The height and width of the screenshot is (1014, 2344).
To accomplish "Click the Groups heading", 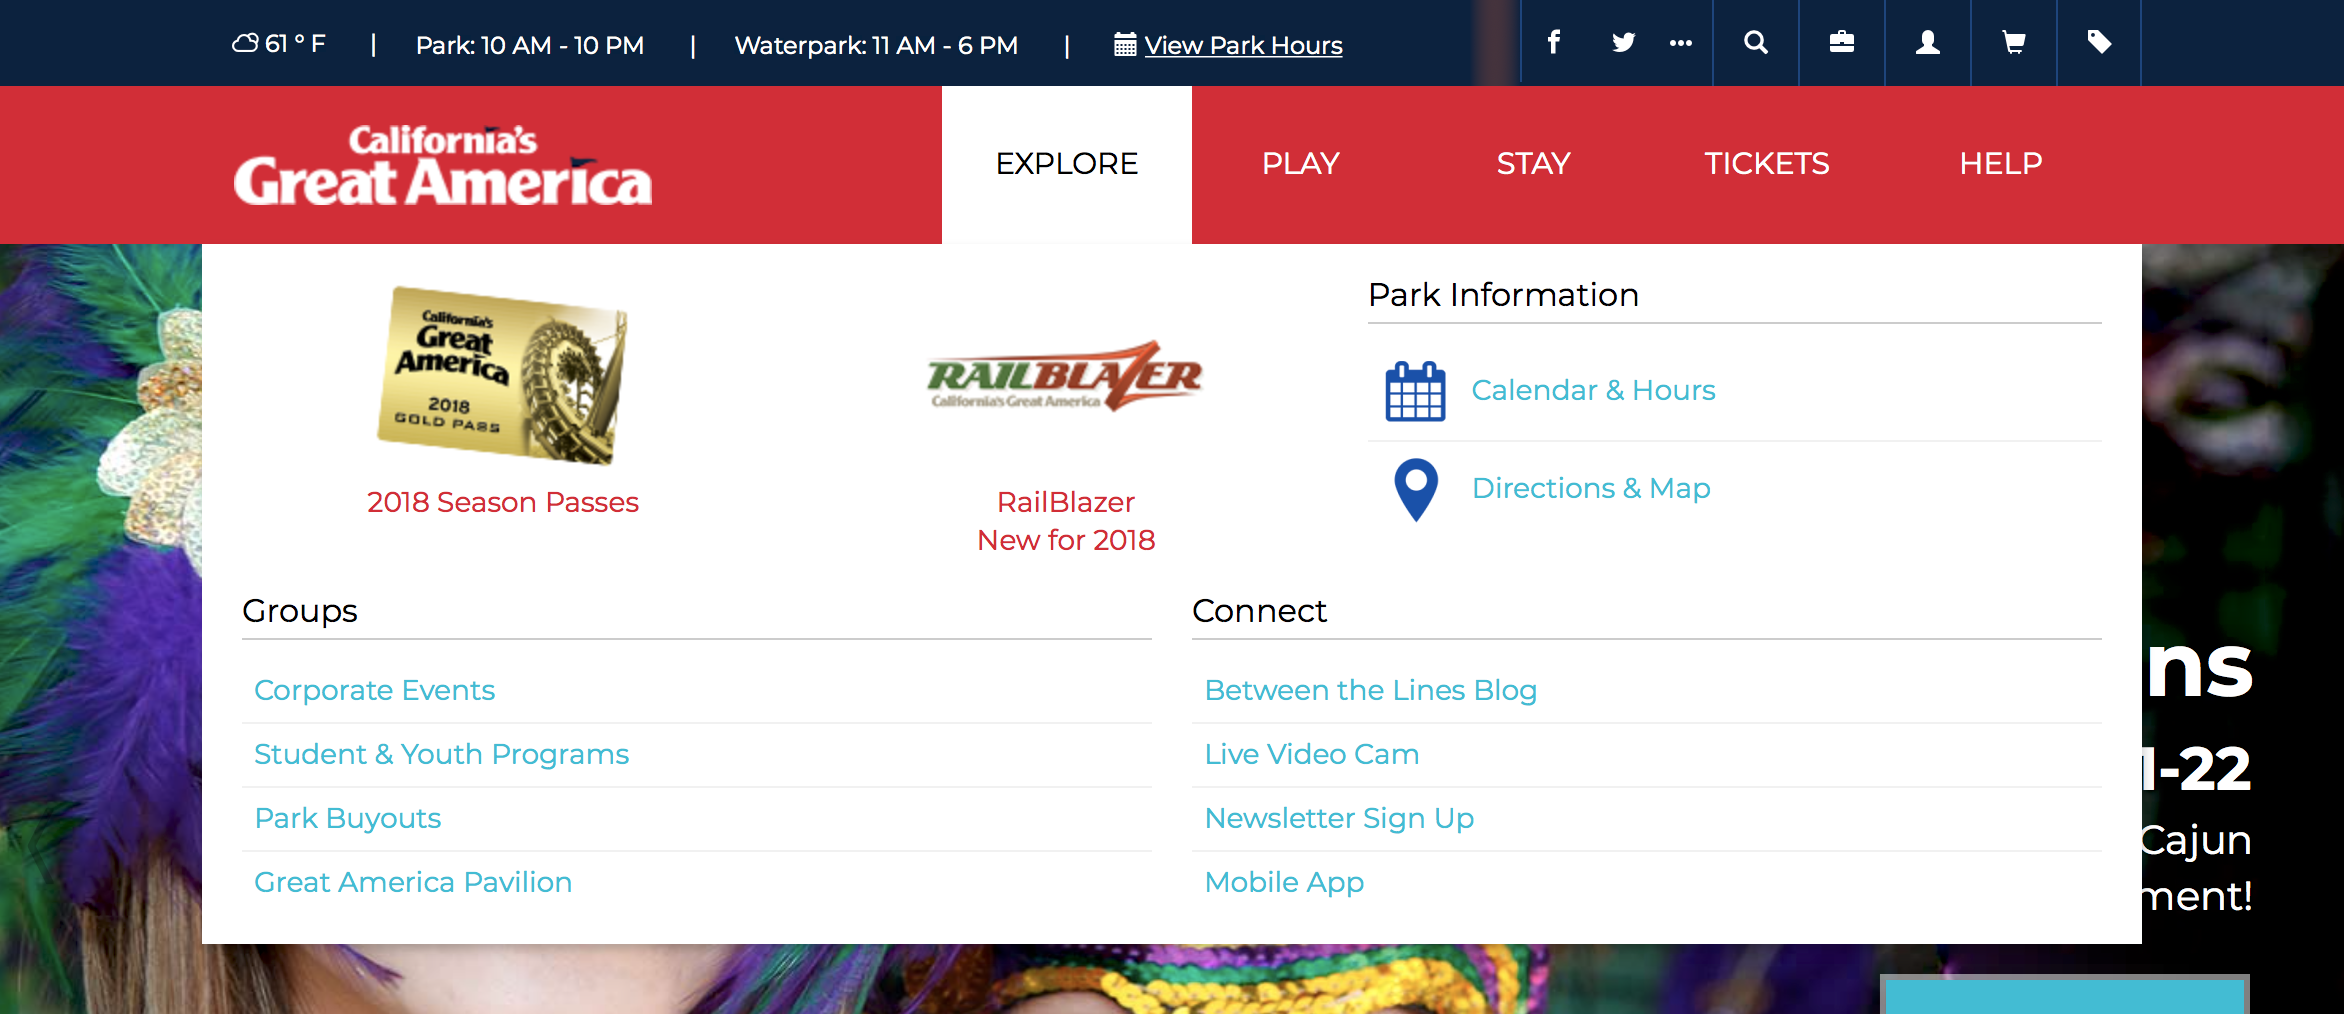I will [x=299, y=611].
